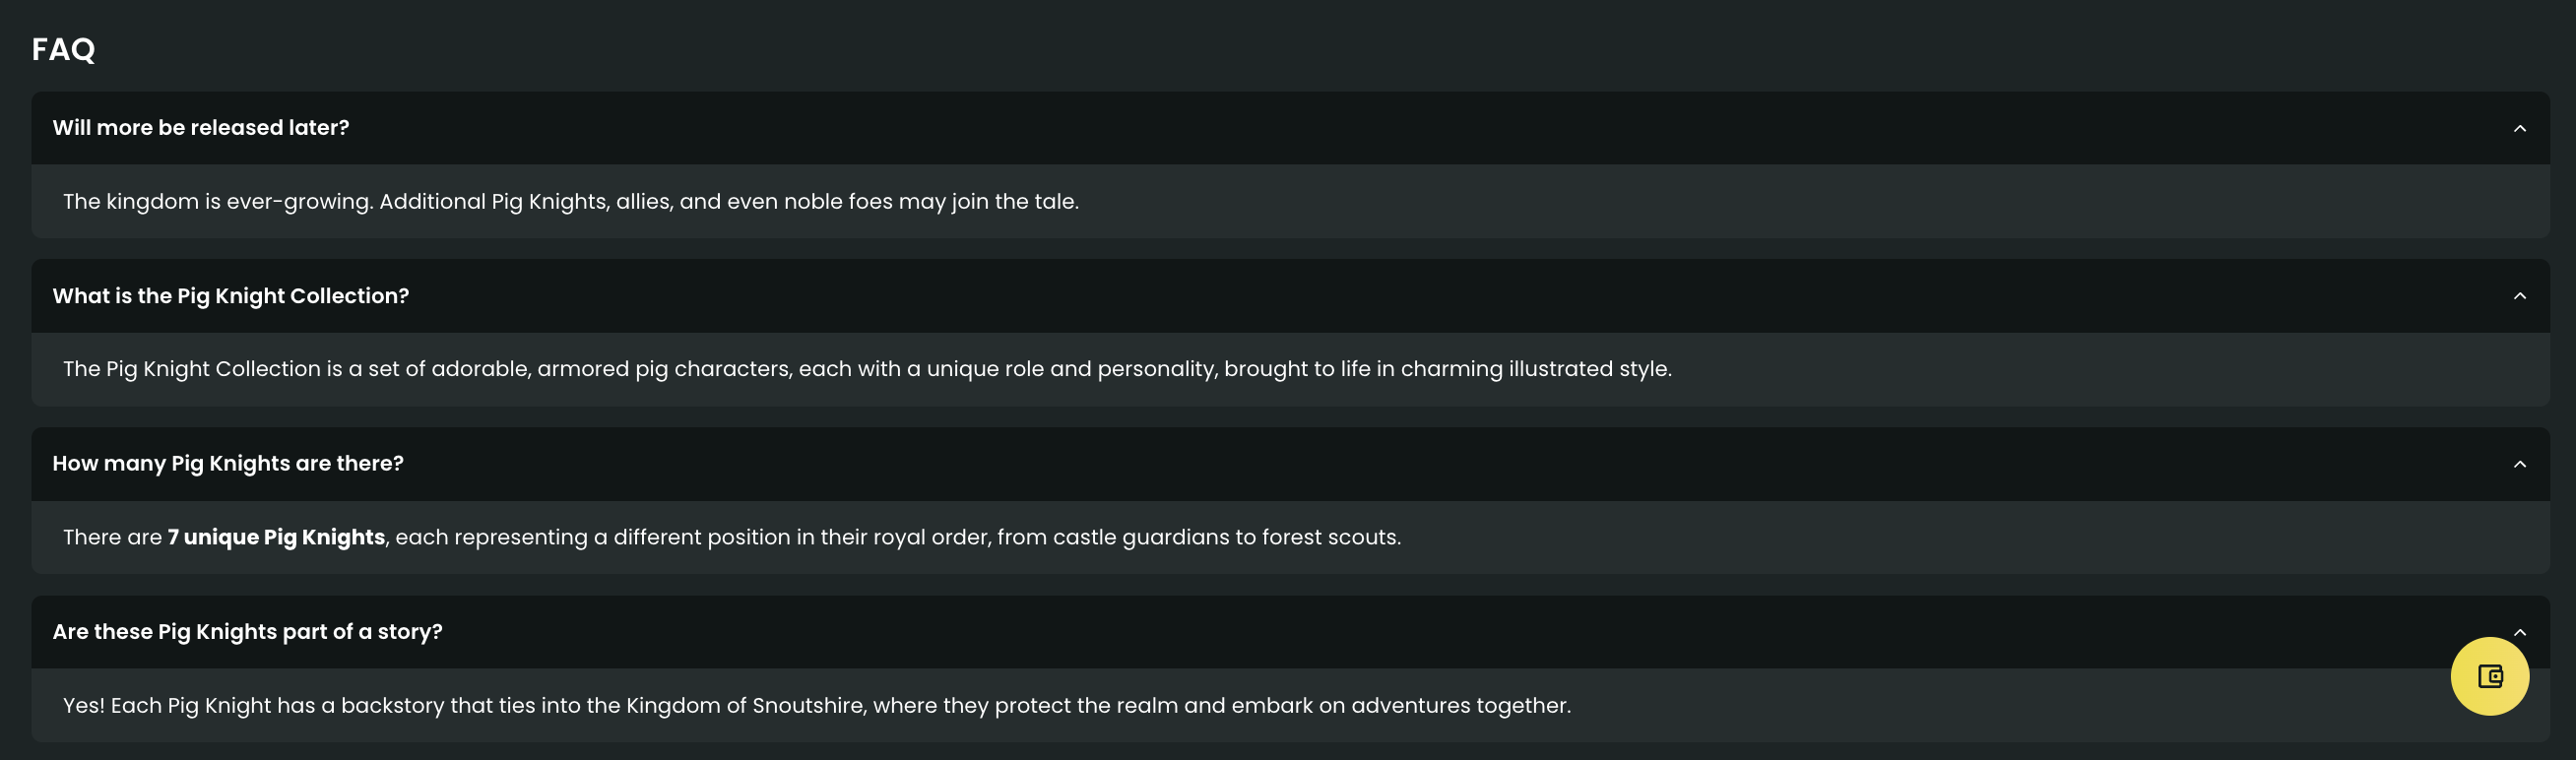Screen dimensions: 2576x760
Task: Click the Kingdom of Snoutshire answer text
Action: [x=816, y=705]
